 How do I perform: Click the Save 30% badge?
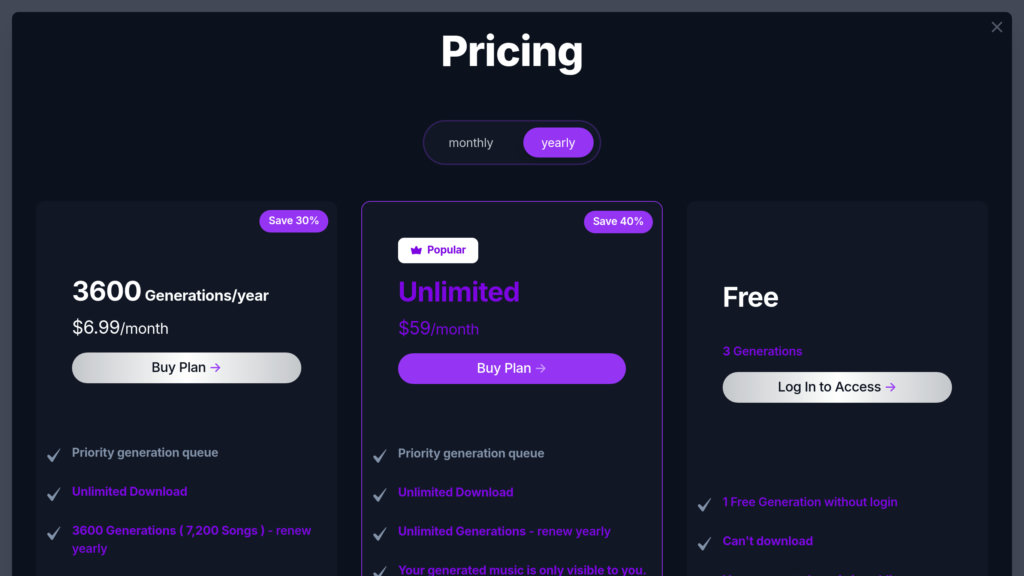click(x=294, y=221)
